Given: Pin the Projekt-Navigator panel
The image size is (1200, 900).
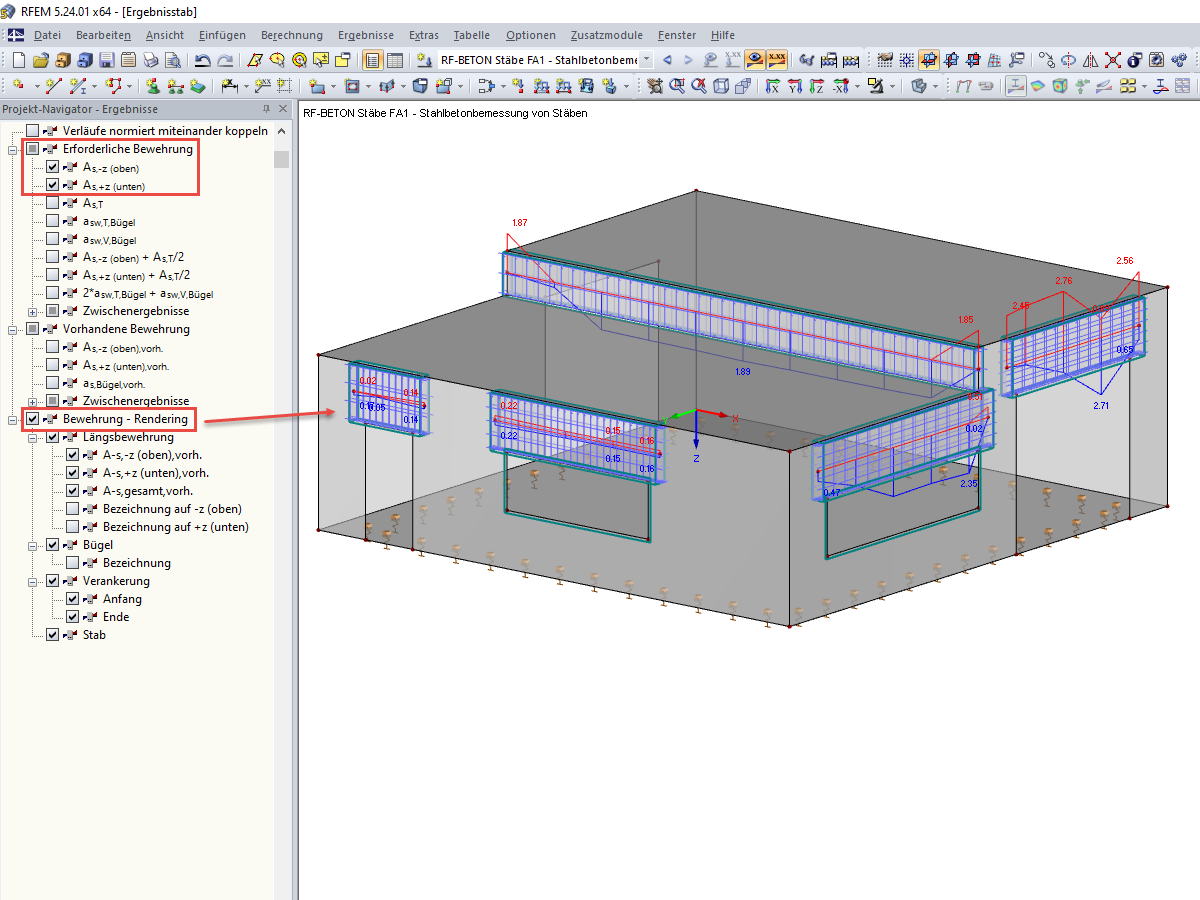Looking at the screenshot, I should tap(266, 108).
